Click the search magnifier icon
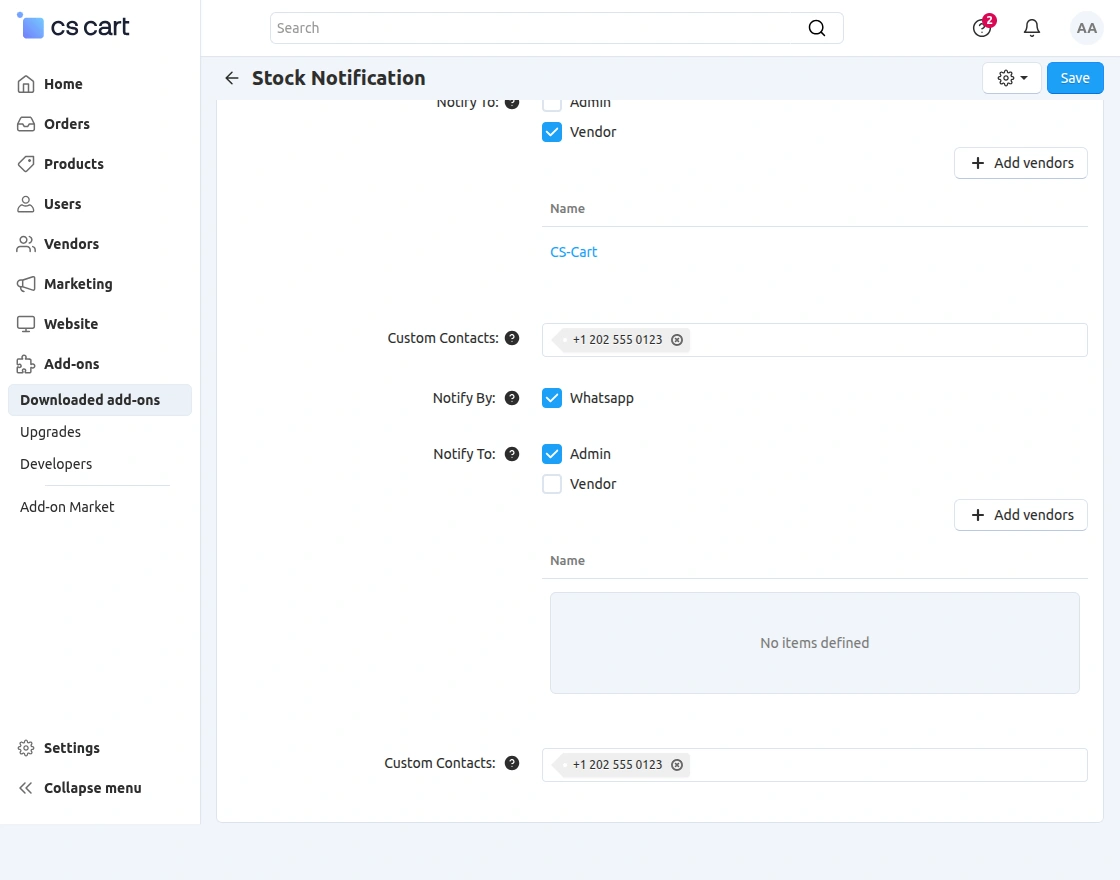The height and width of the screenshot is (880, 1120). 817,28
